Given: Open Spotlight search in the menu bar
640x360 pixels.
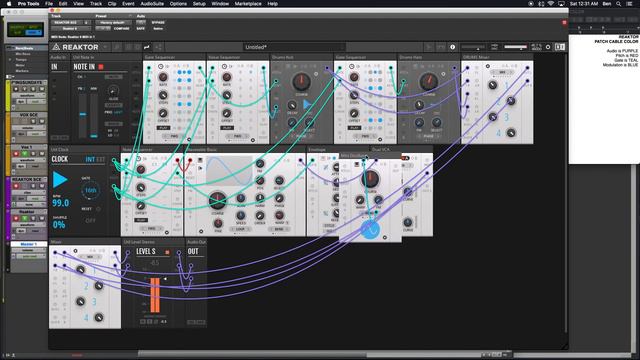Looking at the screenshot, I should [619, 4].
